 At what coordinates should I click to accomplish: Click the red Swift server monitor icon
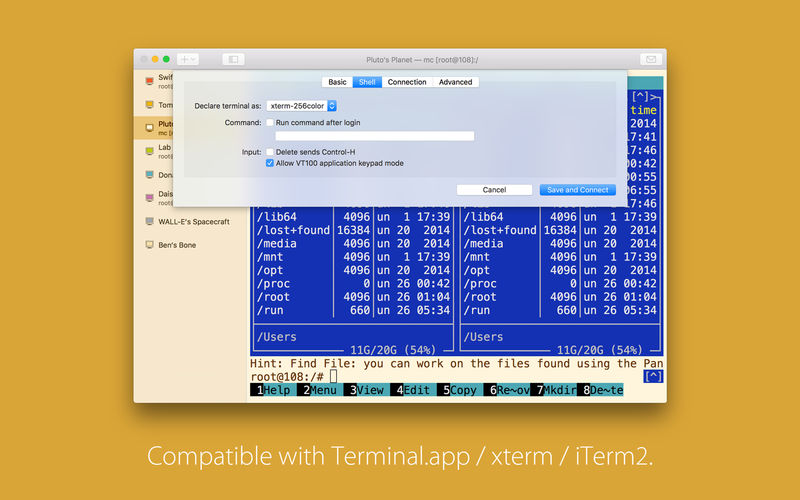pos(149,81)
